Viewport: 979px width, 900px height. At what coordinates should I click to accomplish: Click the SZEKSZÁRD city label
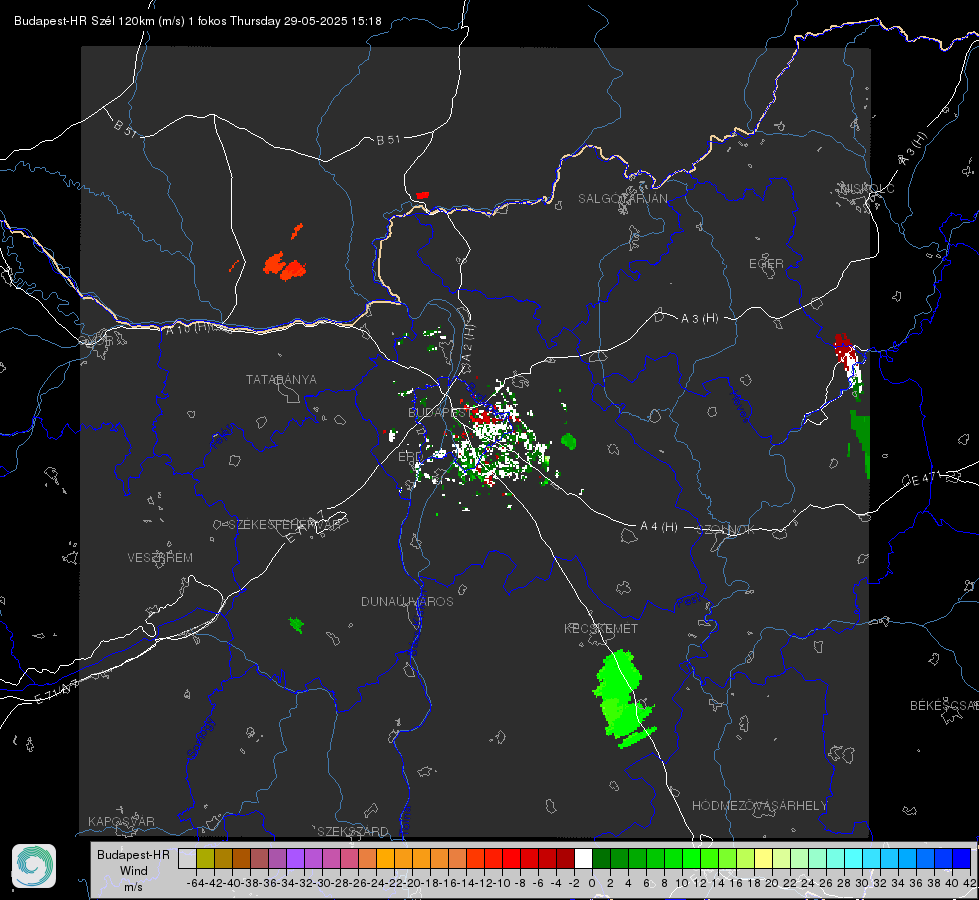pyautogui.click(x=353, y=831)
